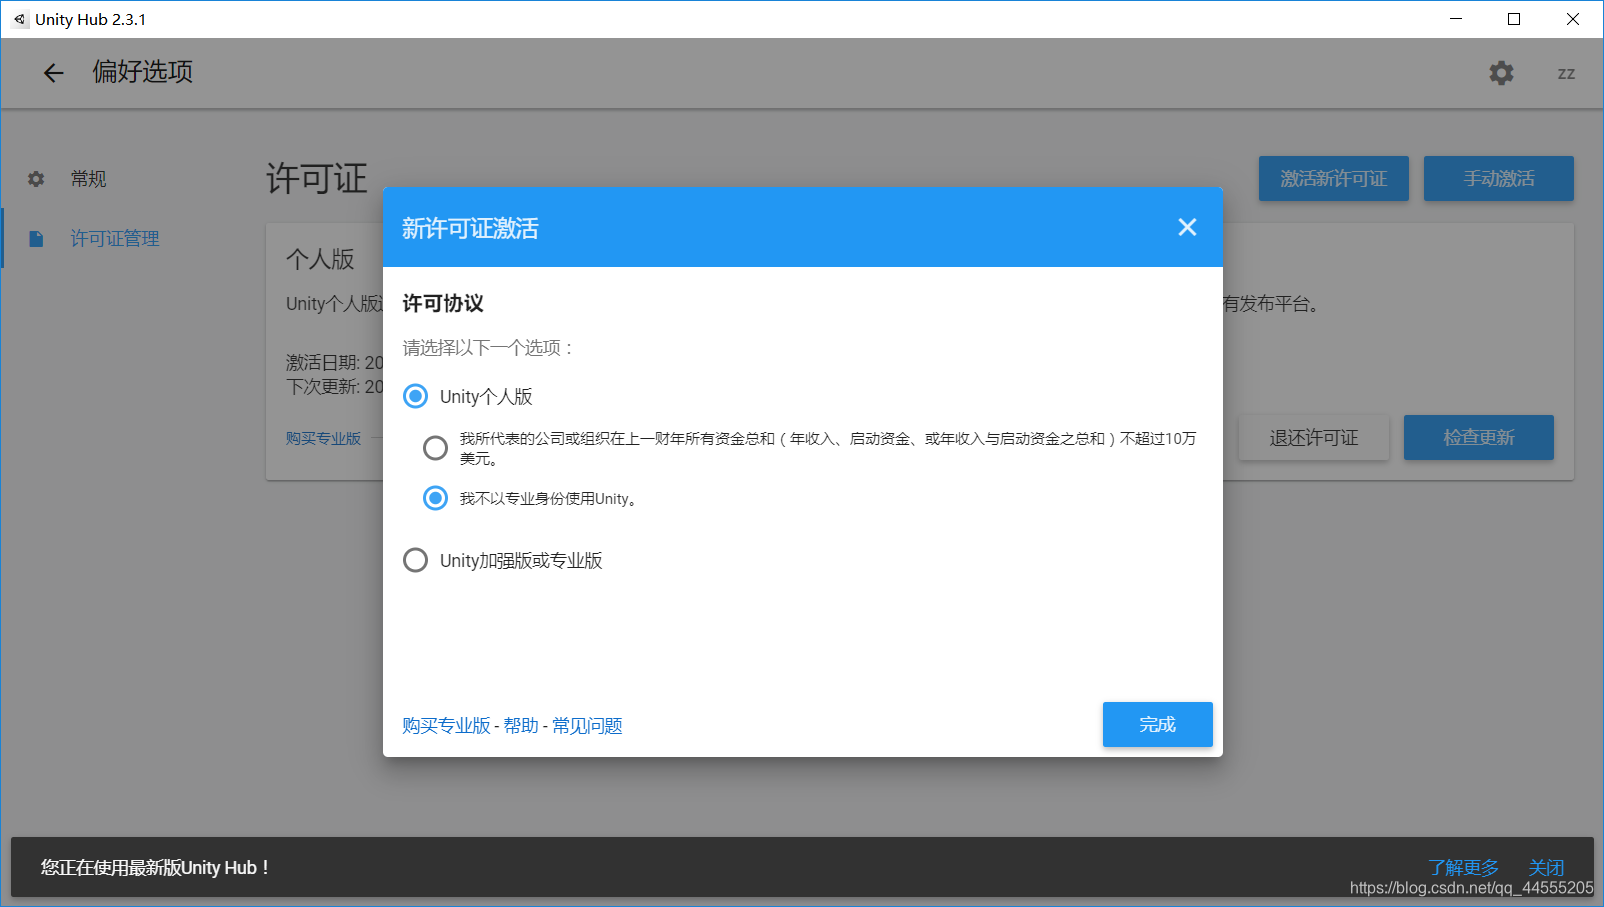Click the 退还许可证 button
This screenshot has height=907, width=1604.
point(1313,437)
